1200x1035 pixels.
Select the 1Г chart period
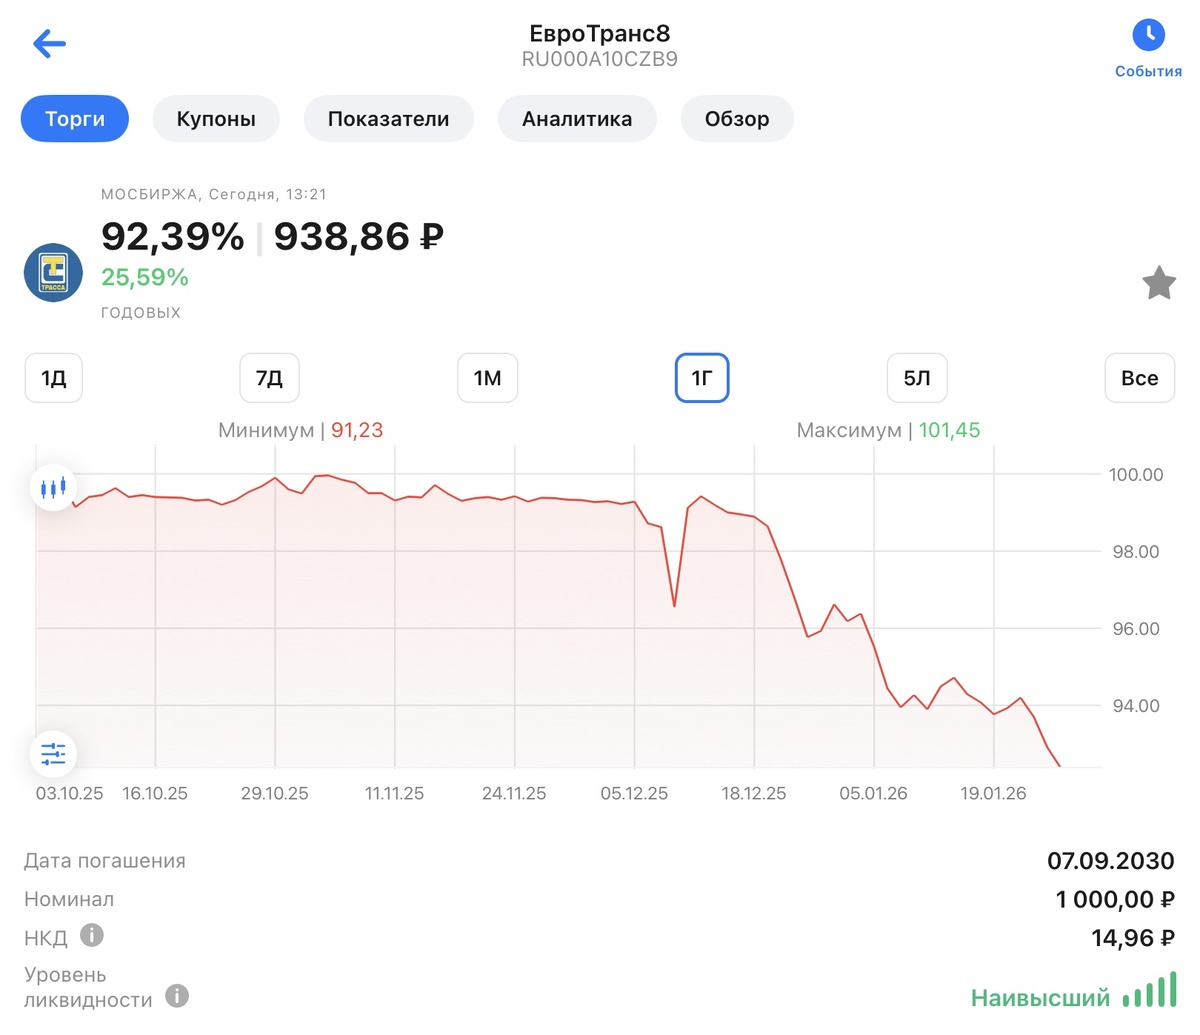(702, 378)
